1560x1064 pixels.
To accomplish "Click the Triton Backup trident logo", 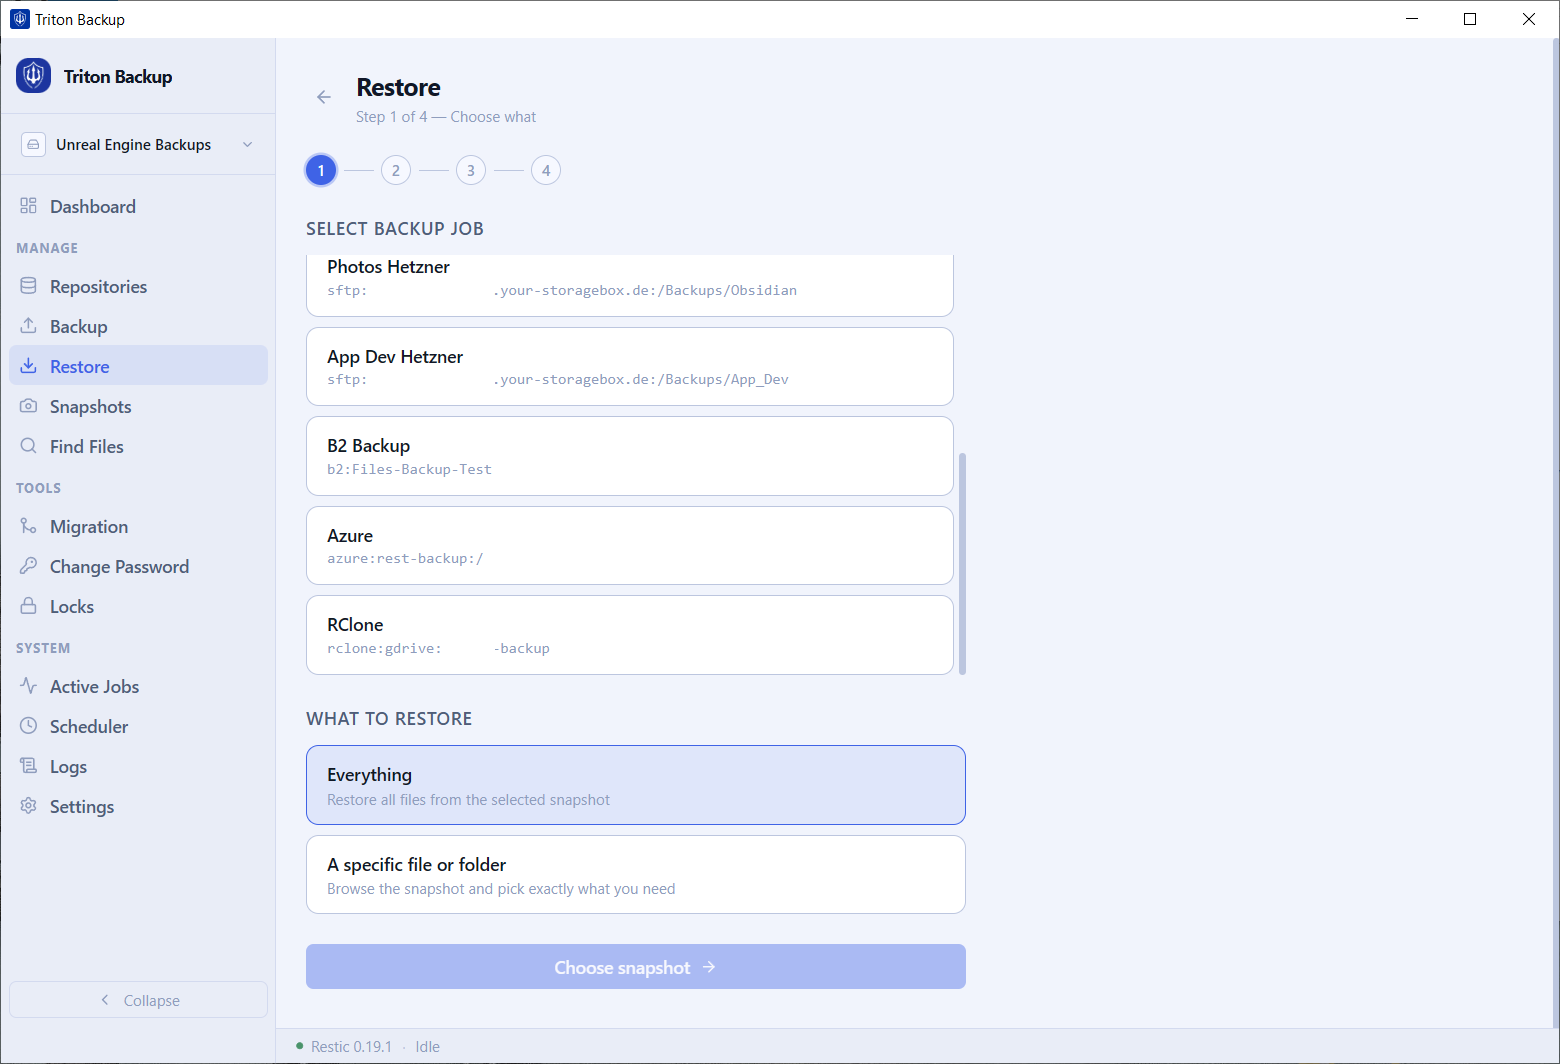I will (33, 76).
